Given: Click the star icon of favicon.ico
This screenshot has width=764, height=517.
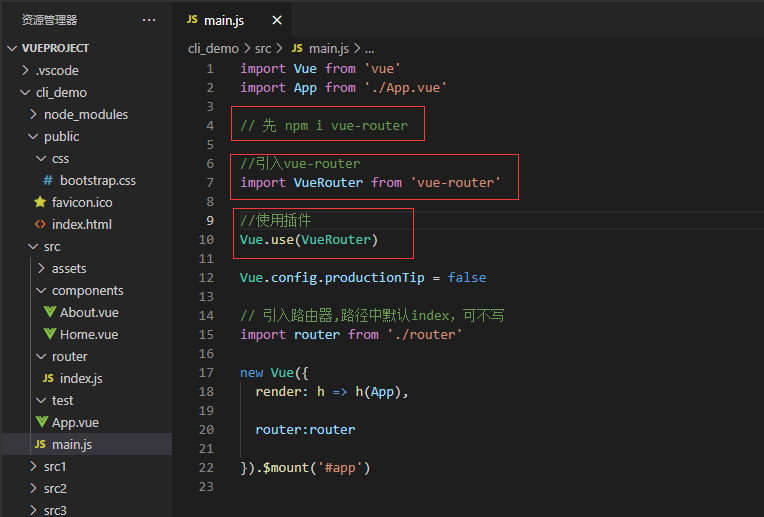Looking at the screenshot, I should (x=40, y=202).
